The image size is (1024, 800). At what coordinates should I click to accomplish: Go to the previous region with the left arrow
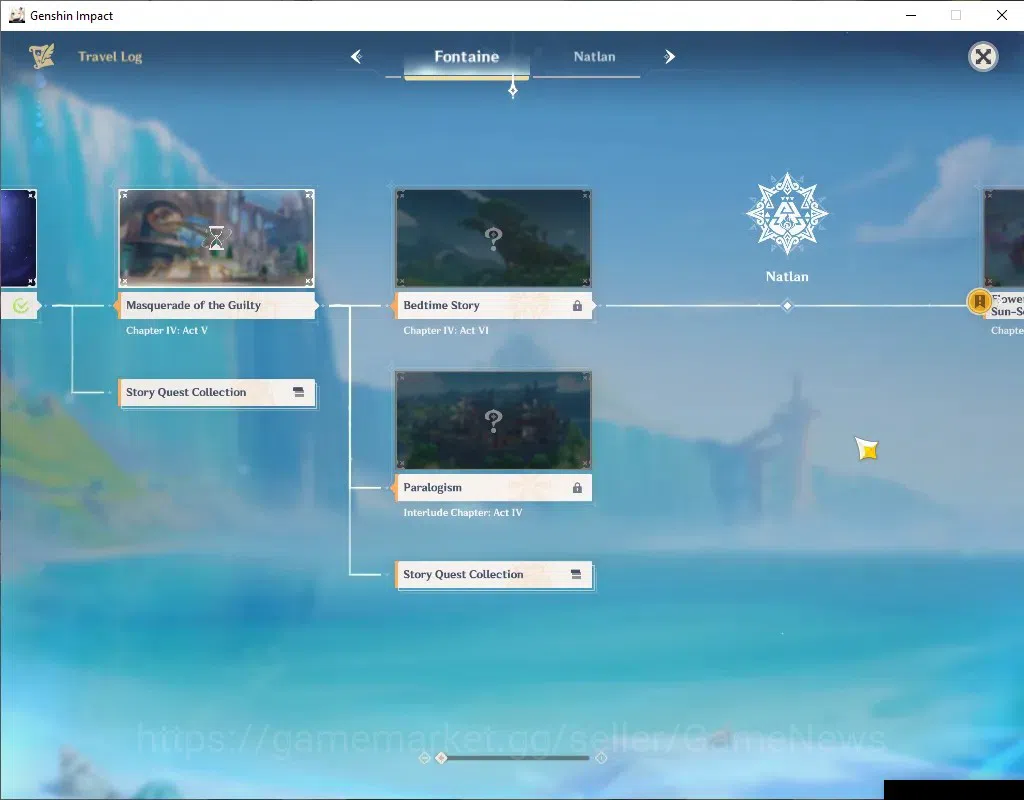click(x=357, y=57)
